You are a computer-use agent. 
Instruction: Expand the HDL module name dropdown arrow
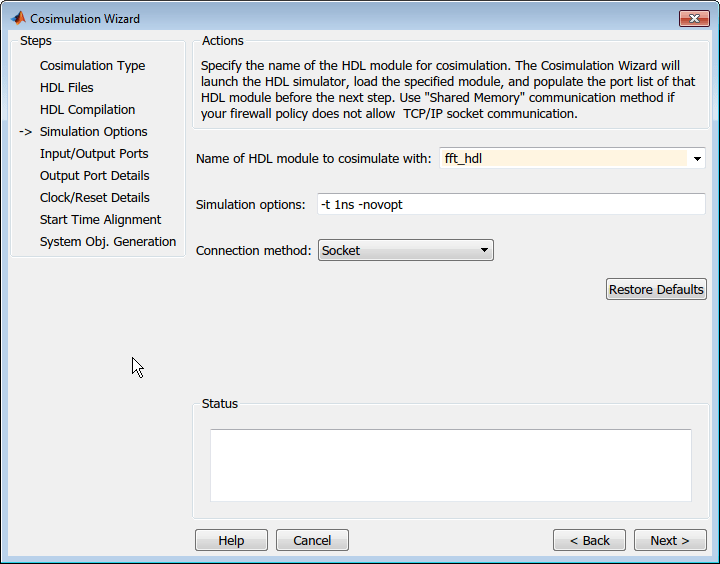click(696, 159)
